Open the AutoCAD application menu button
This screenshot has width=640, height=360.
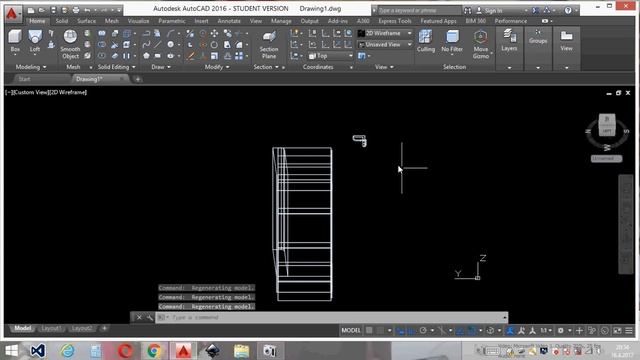pos(12,14)
